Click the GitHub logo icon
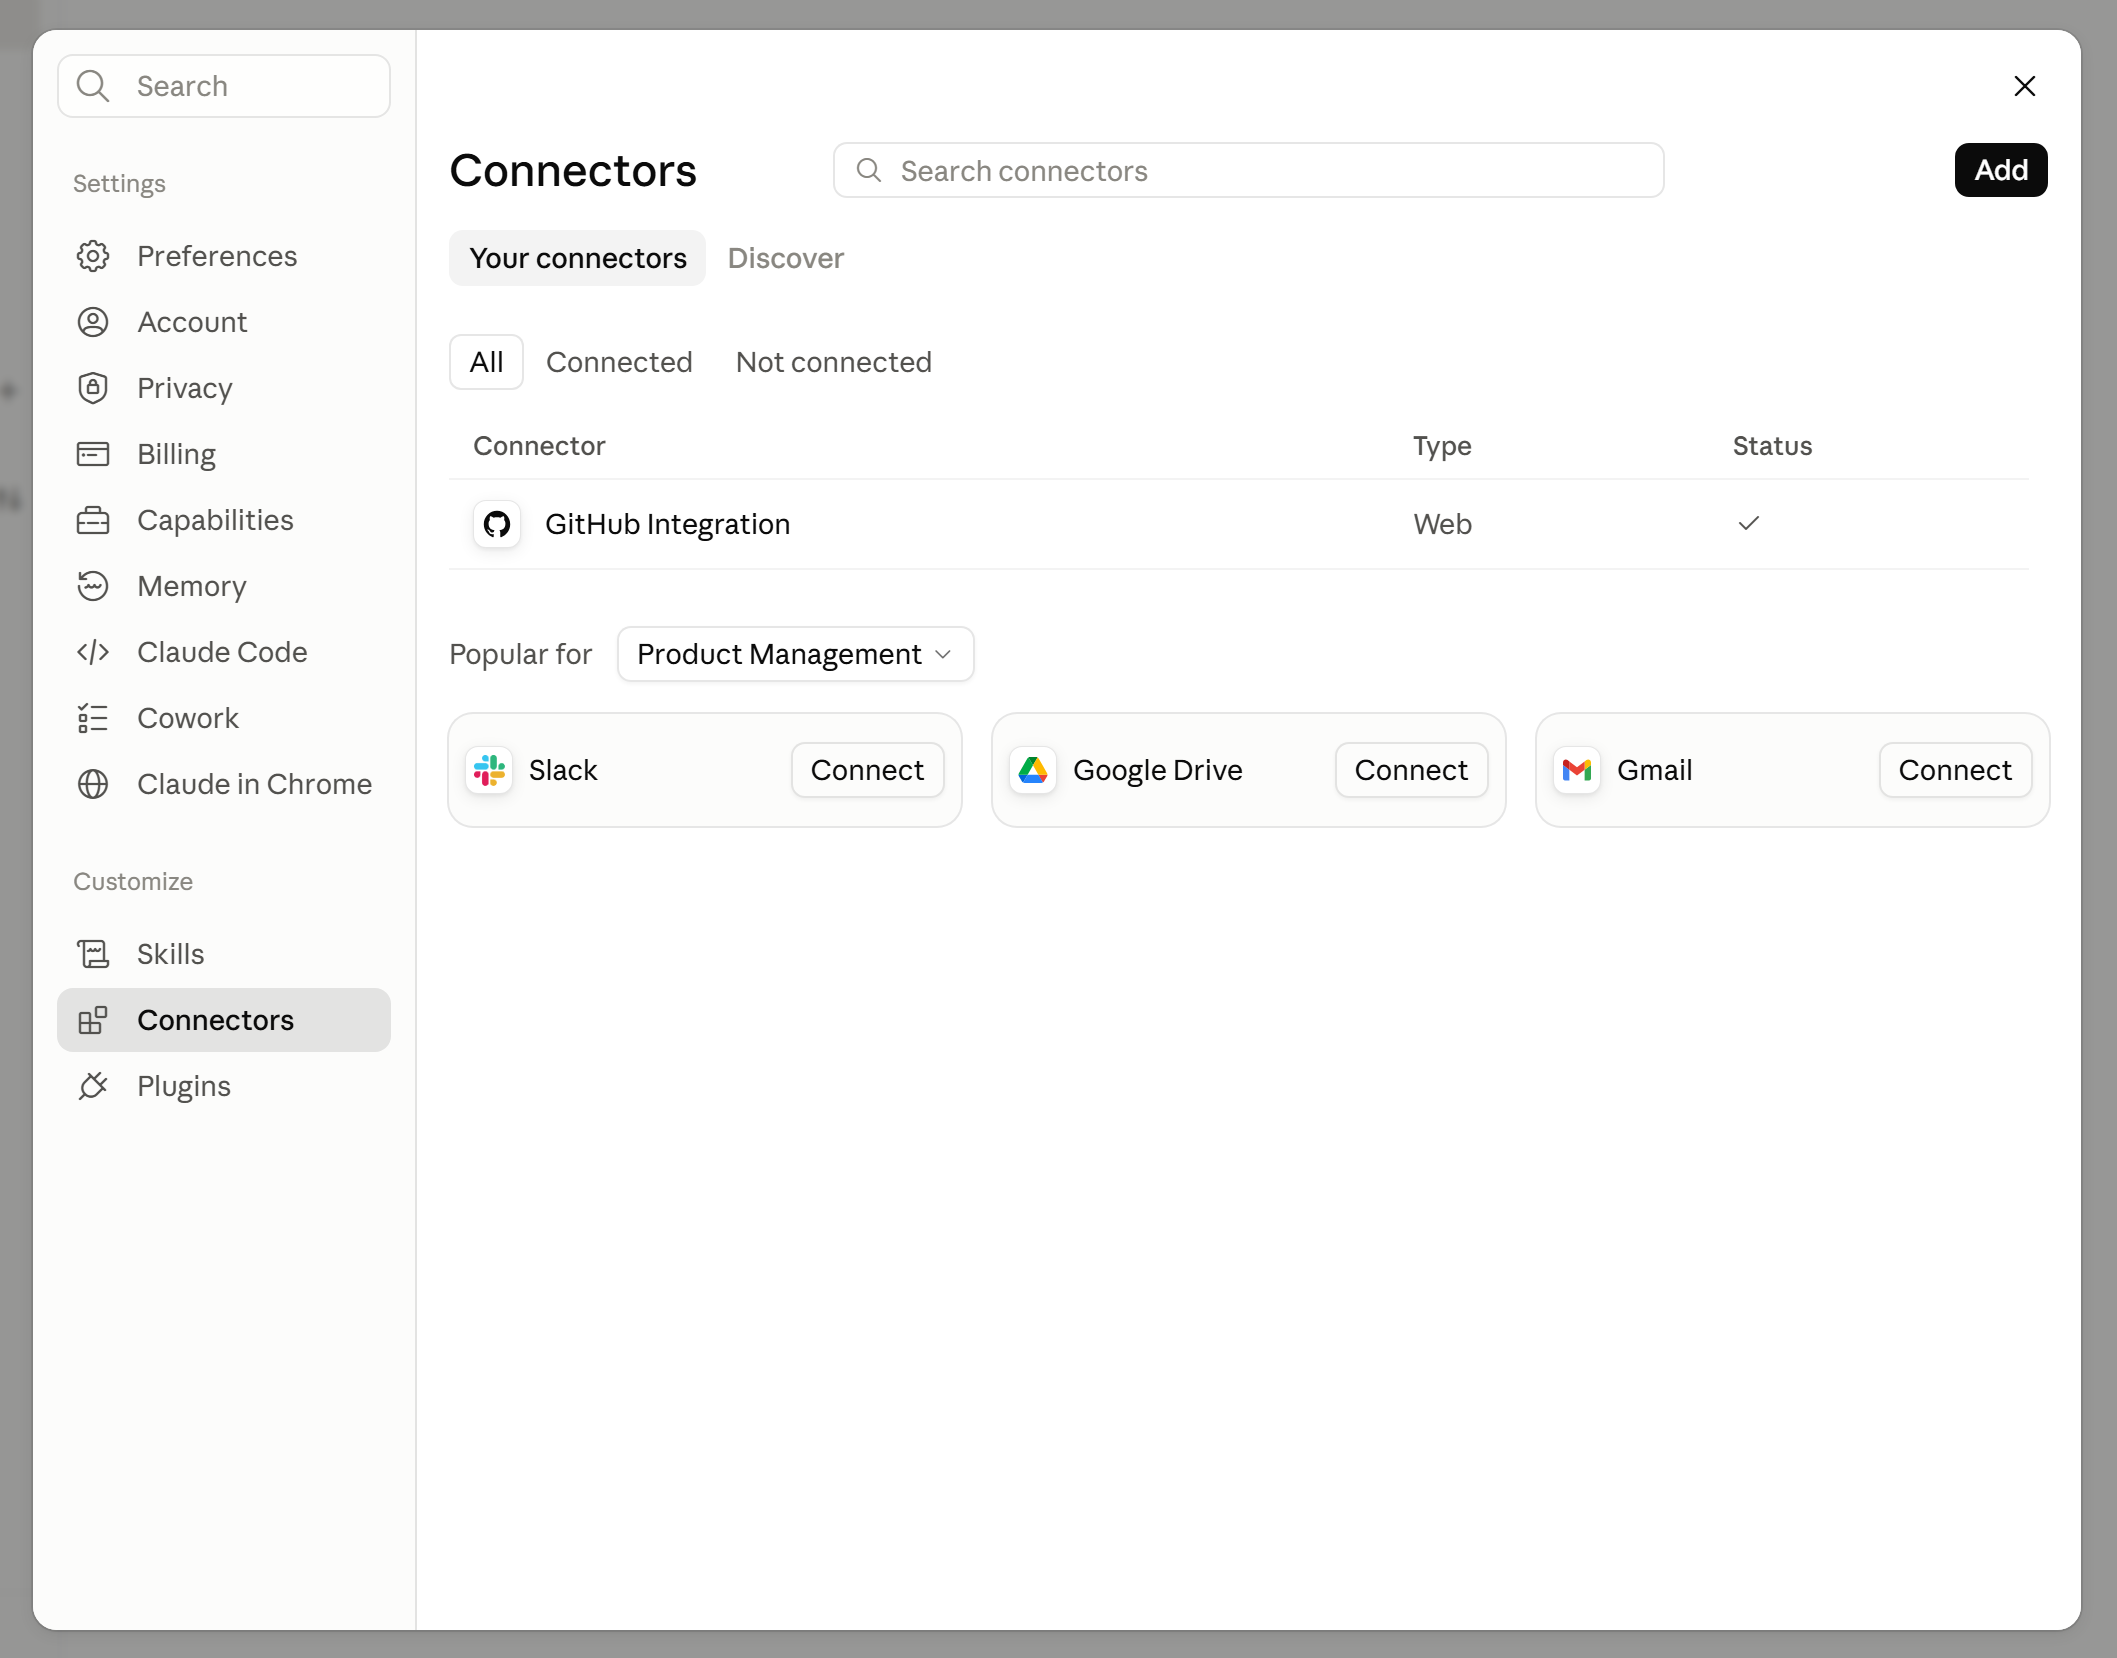Image resolution: width=2117 pixels, height=1658 pixels. coord(497,524)
